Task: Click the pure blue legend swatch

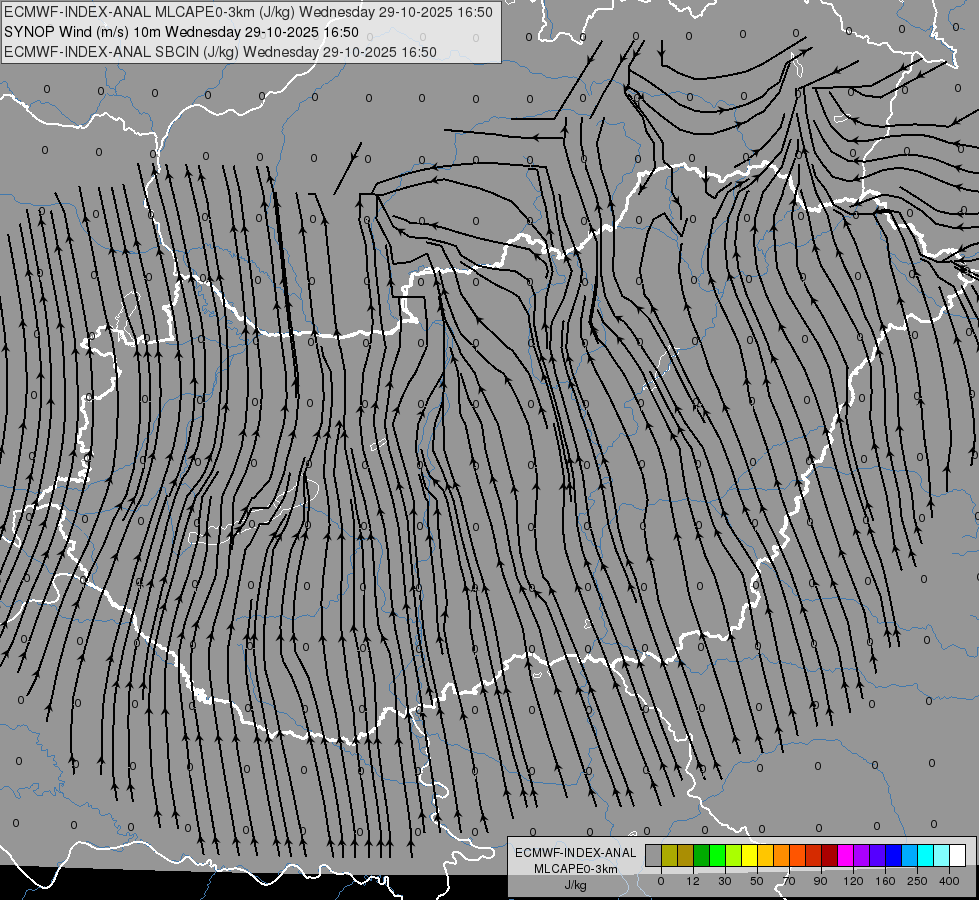Action: point(894,855)
